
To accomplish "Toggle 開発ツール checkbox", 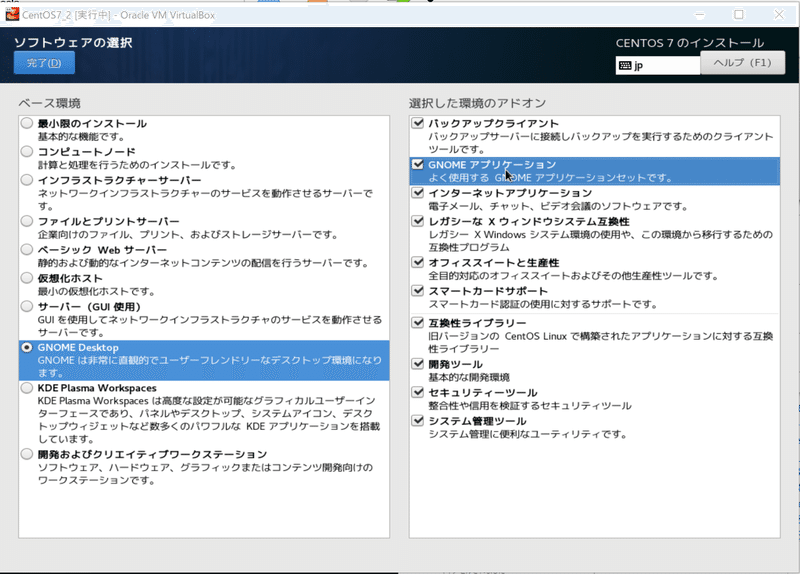I will coord(418,364).
